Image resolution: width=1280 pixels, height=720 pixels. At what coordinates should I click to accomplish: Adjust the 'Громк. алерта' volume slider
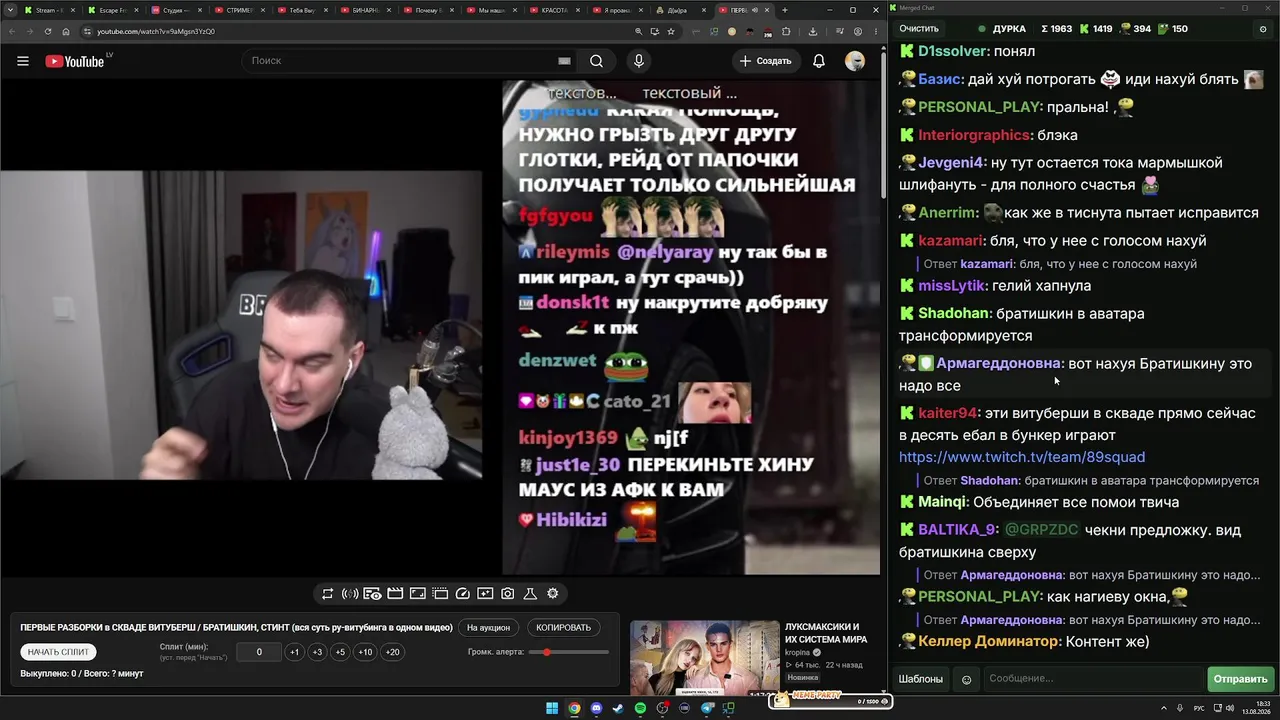[x=568, y=652]
